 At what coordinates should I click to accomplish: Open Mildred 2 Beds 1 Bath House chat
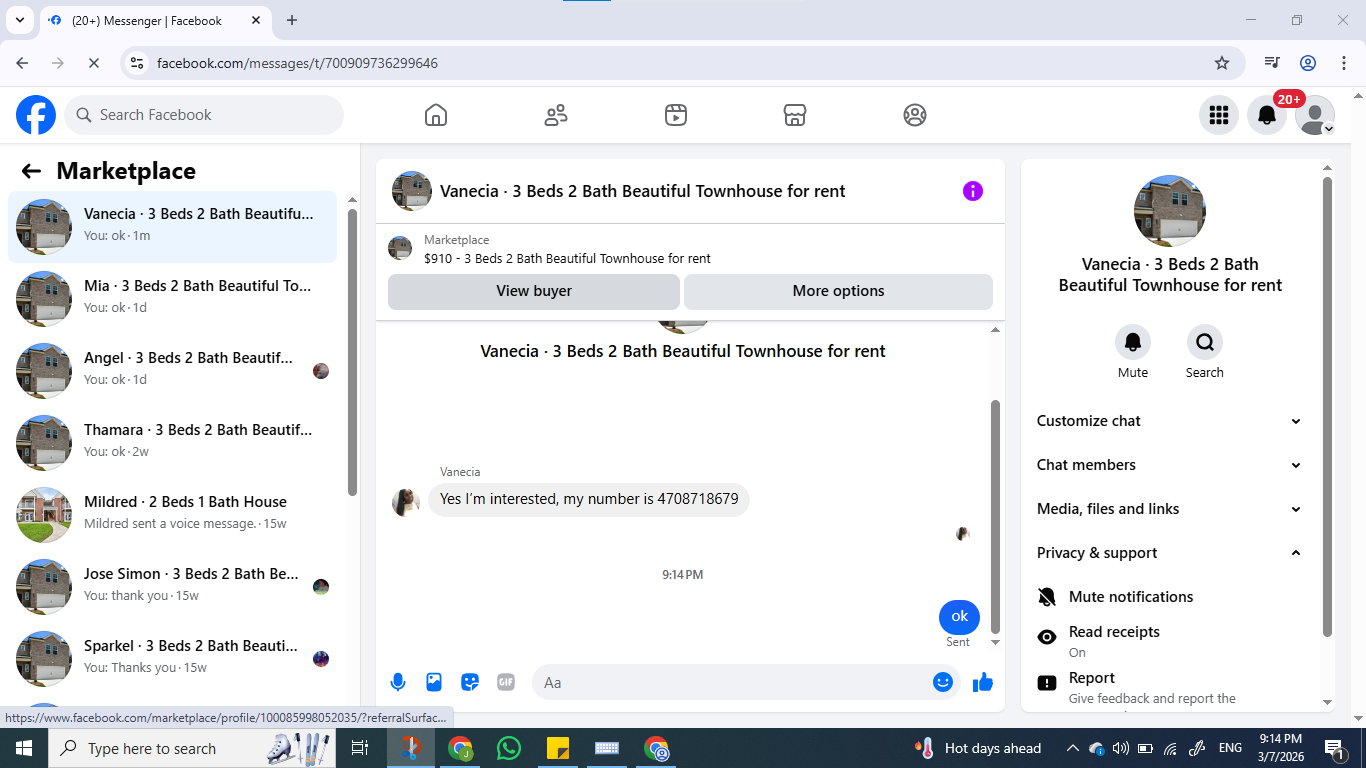[173, 515]
